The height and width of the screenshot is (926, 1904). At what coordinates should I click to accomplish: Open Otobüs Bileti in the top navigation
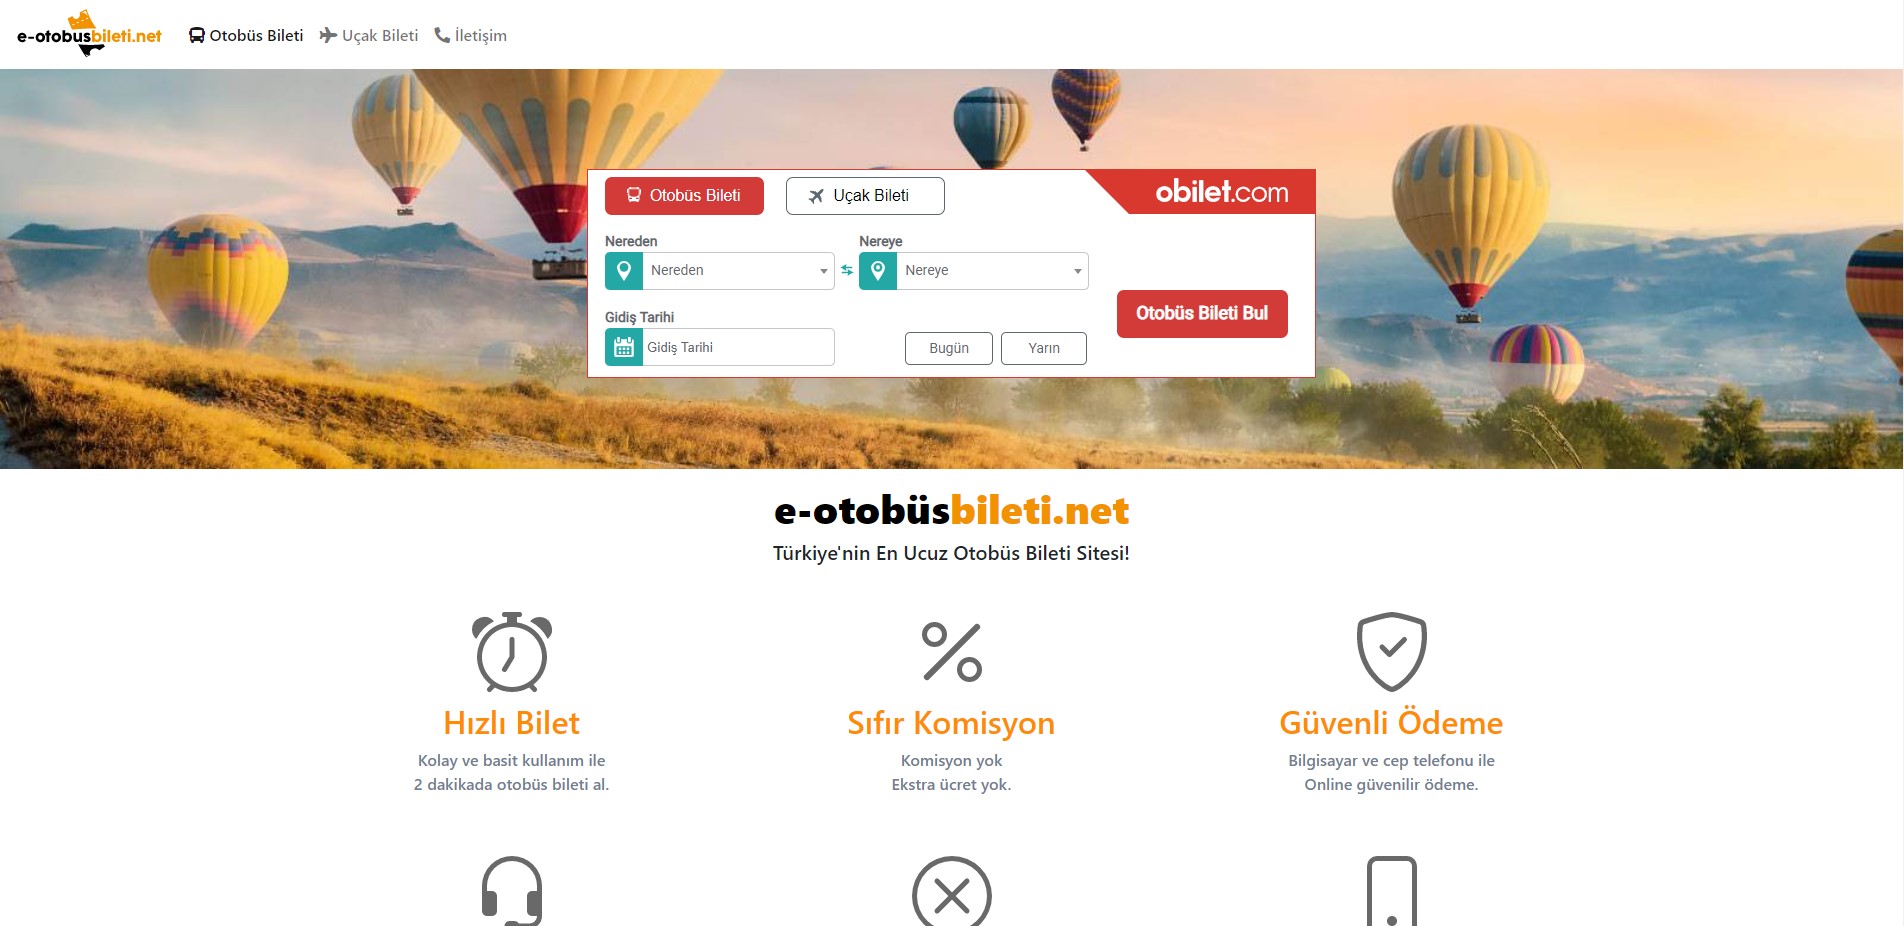[x=246, y=36]
